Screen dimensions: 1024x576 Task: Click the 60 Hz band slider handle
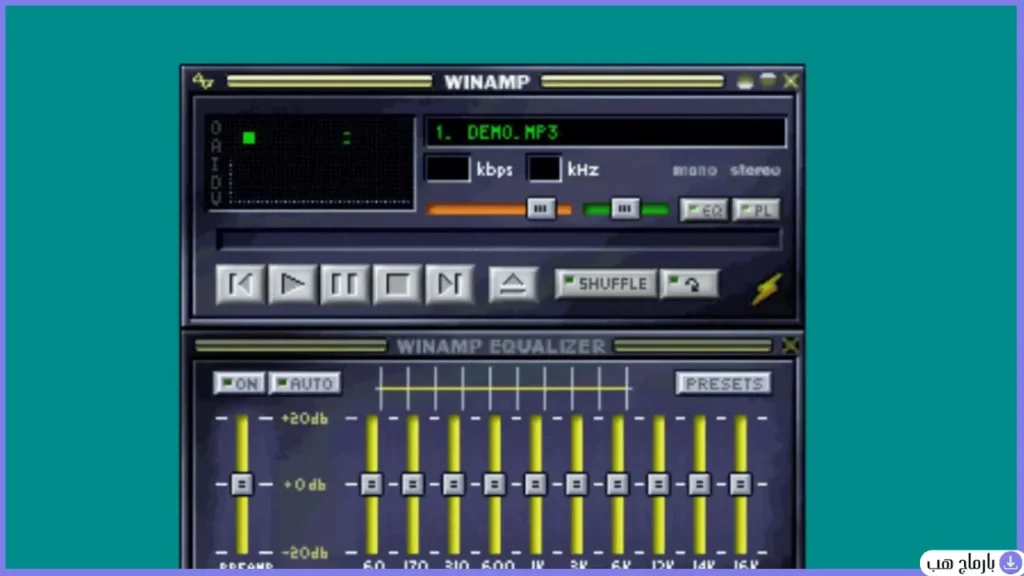coord(372,484)
